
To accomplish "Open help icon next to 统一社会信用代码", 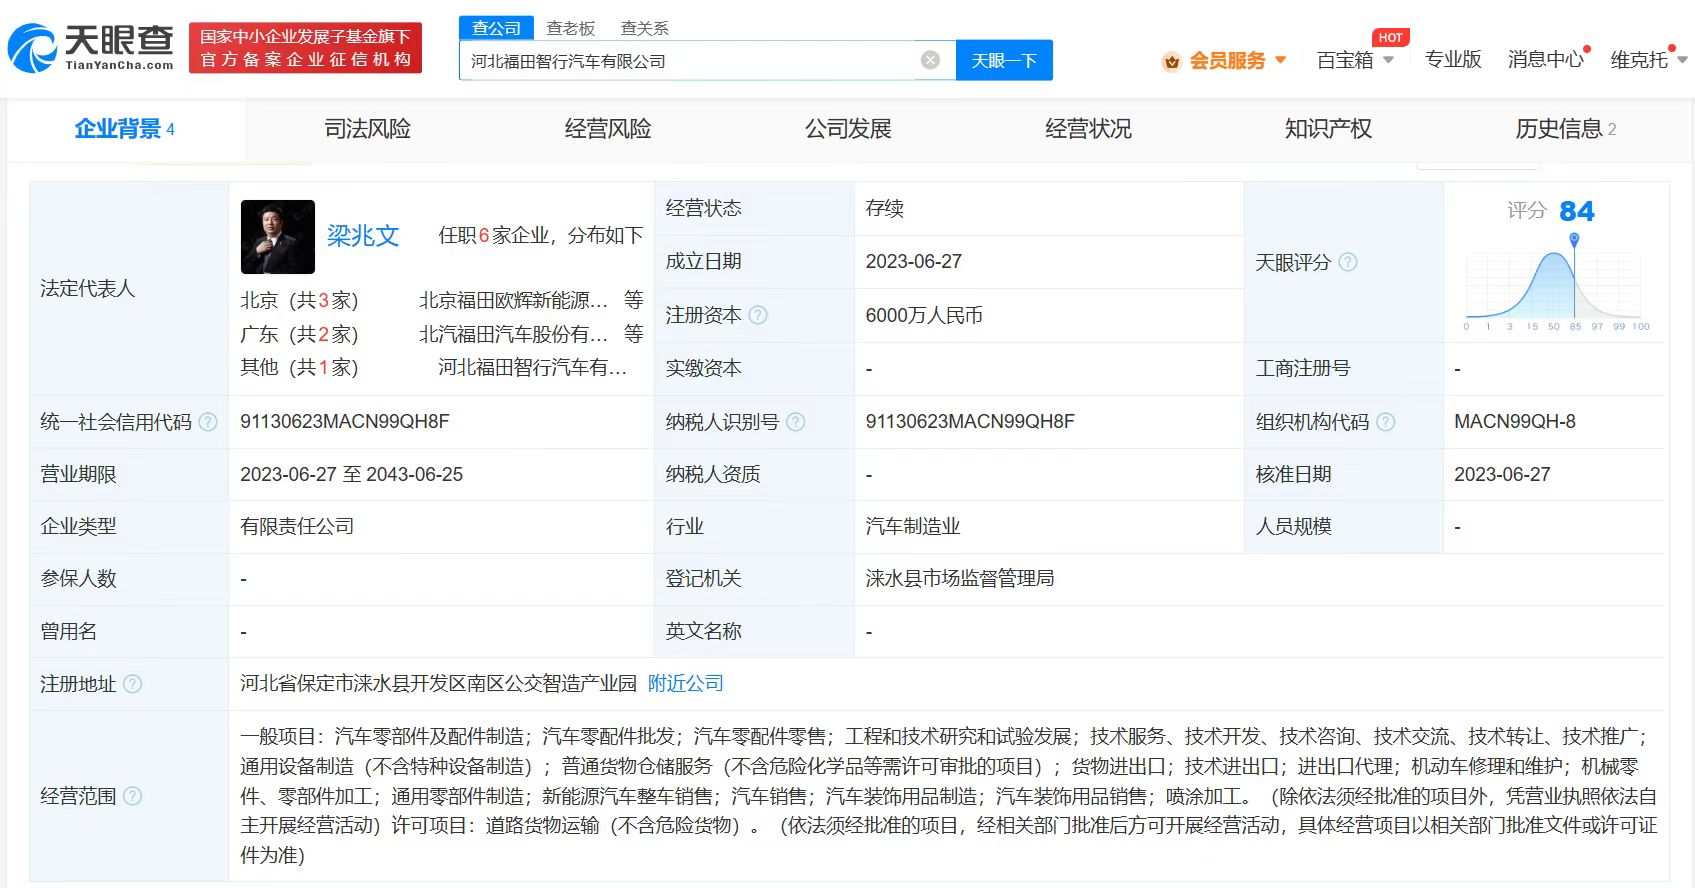I will point(208,422).
